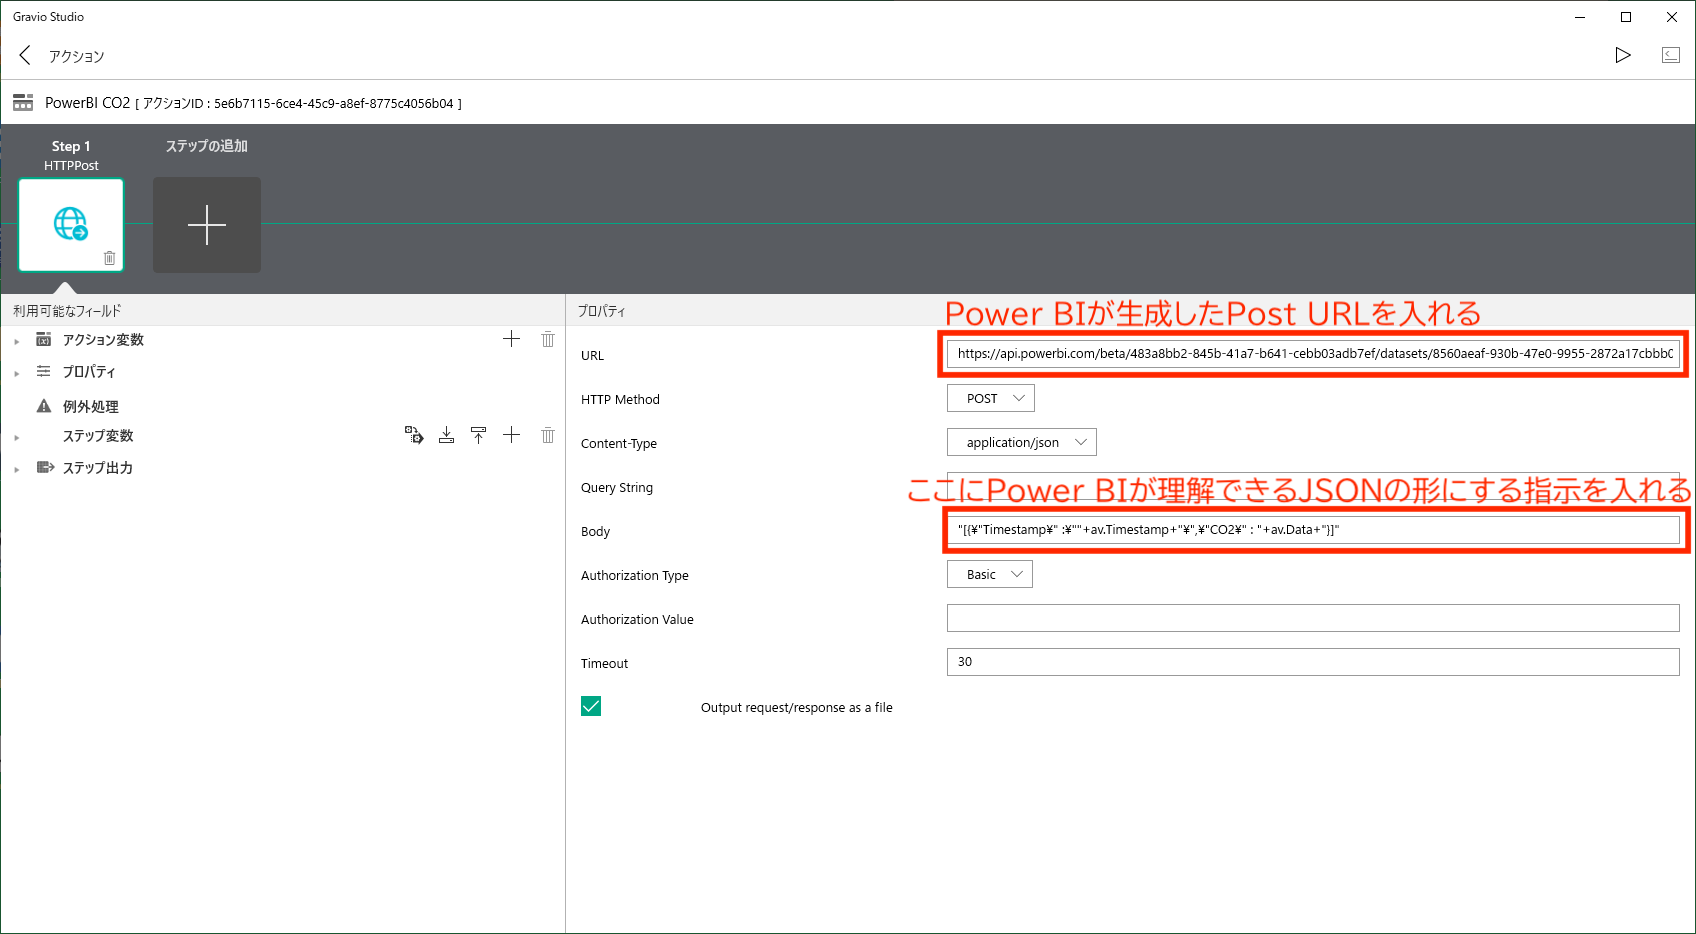Image resolution: width=1696 pixels, height=934 pixels.
Task: Expand the アクション変数 tree node
Action: pyautogui.click(x=17, y=341)
